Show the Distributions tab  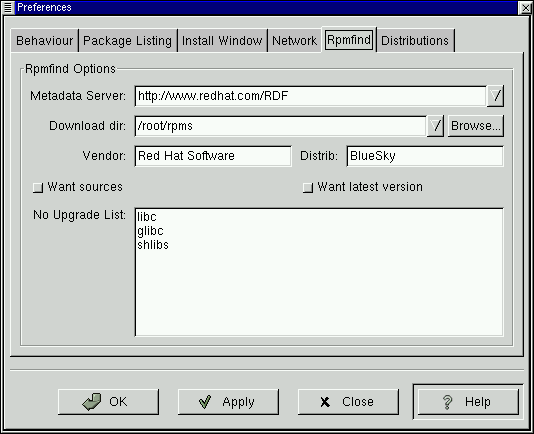click(415, 41)
